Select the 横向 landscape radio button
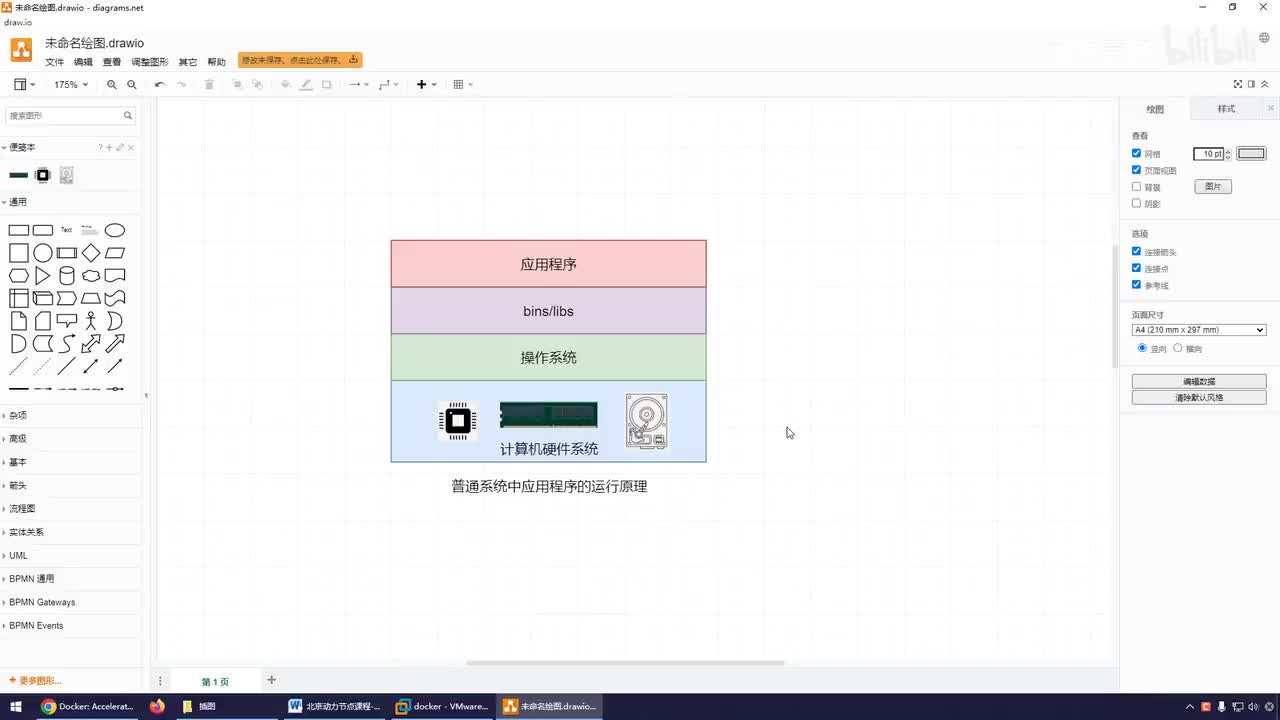The width and height of the screenshot is (1280, 720). point(1177,348)
